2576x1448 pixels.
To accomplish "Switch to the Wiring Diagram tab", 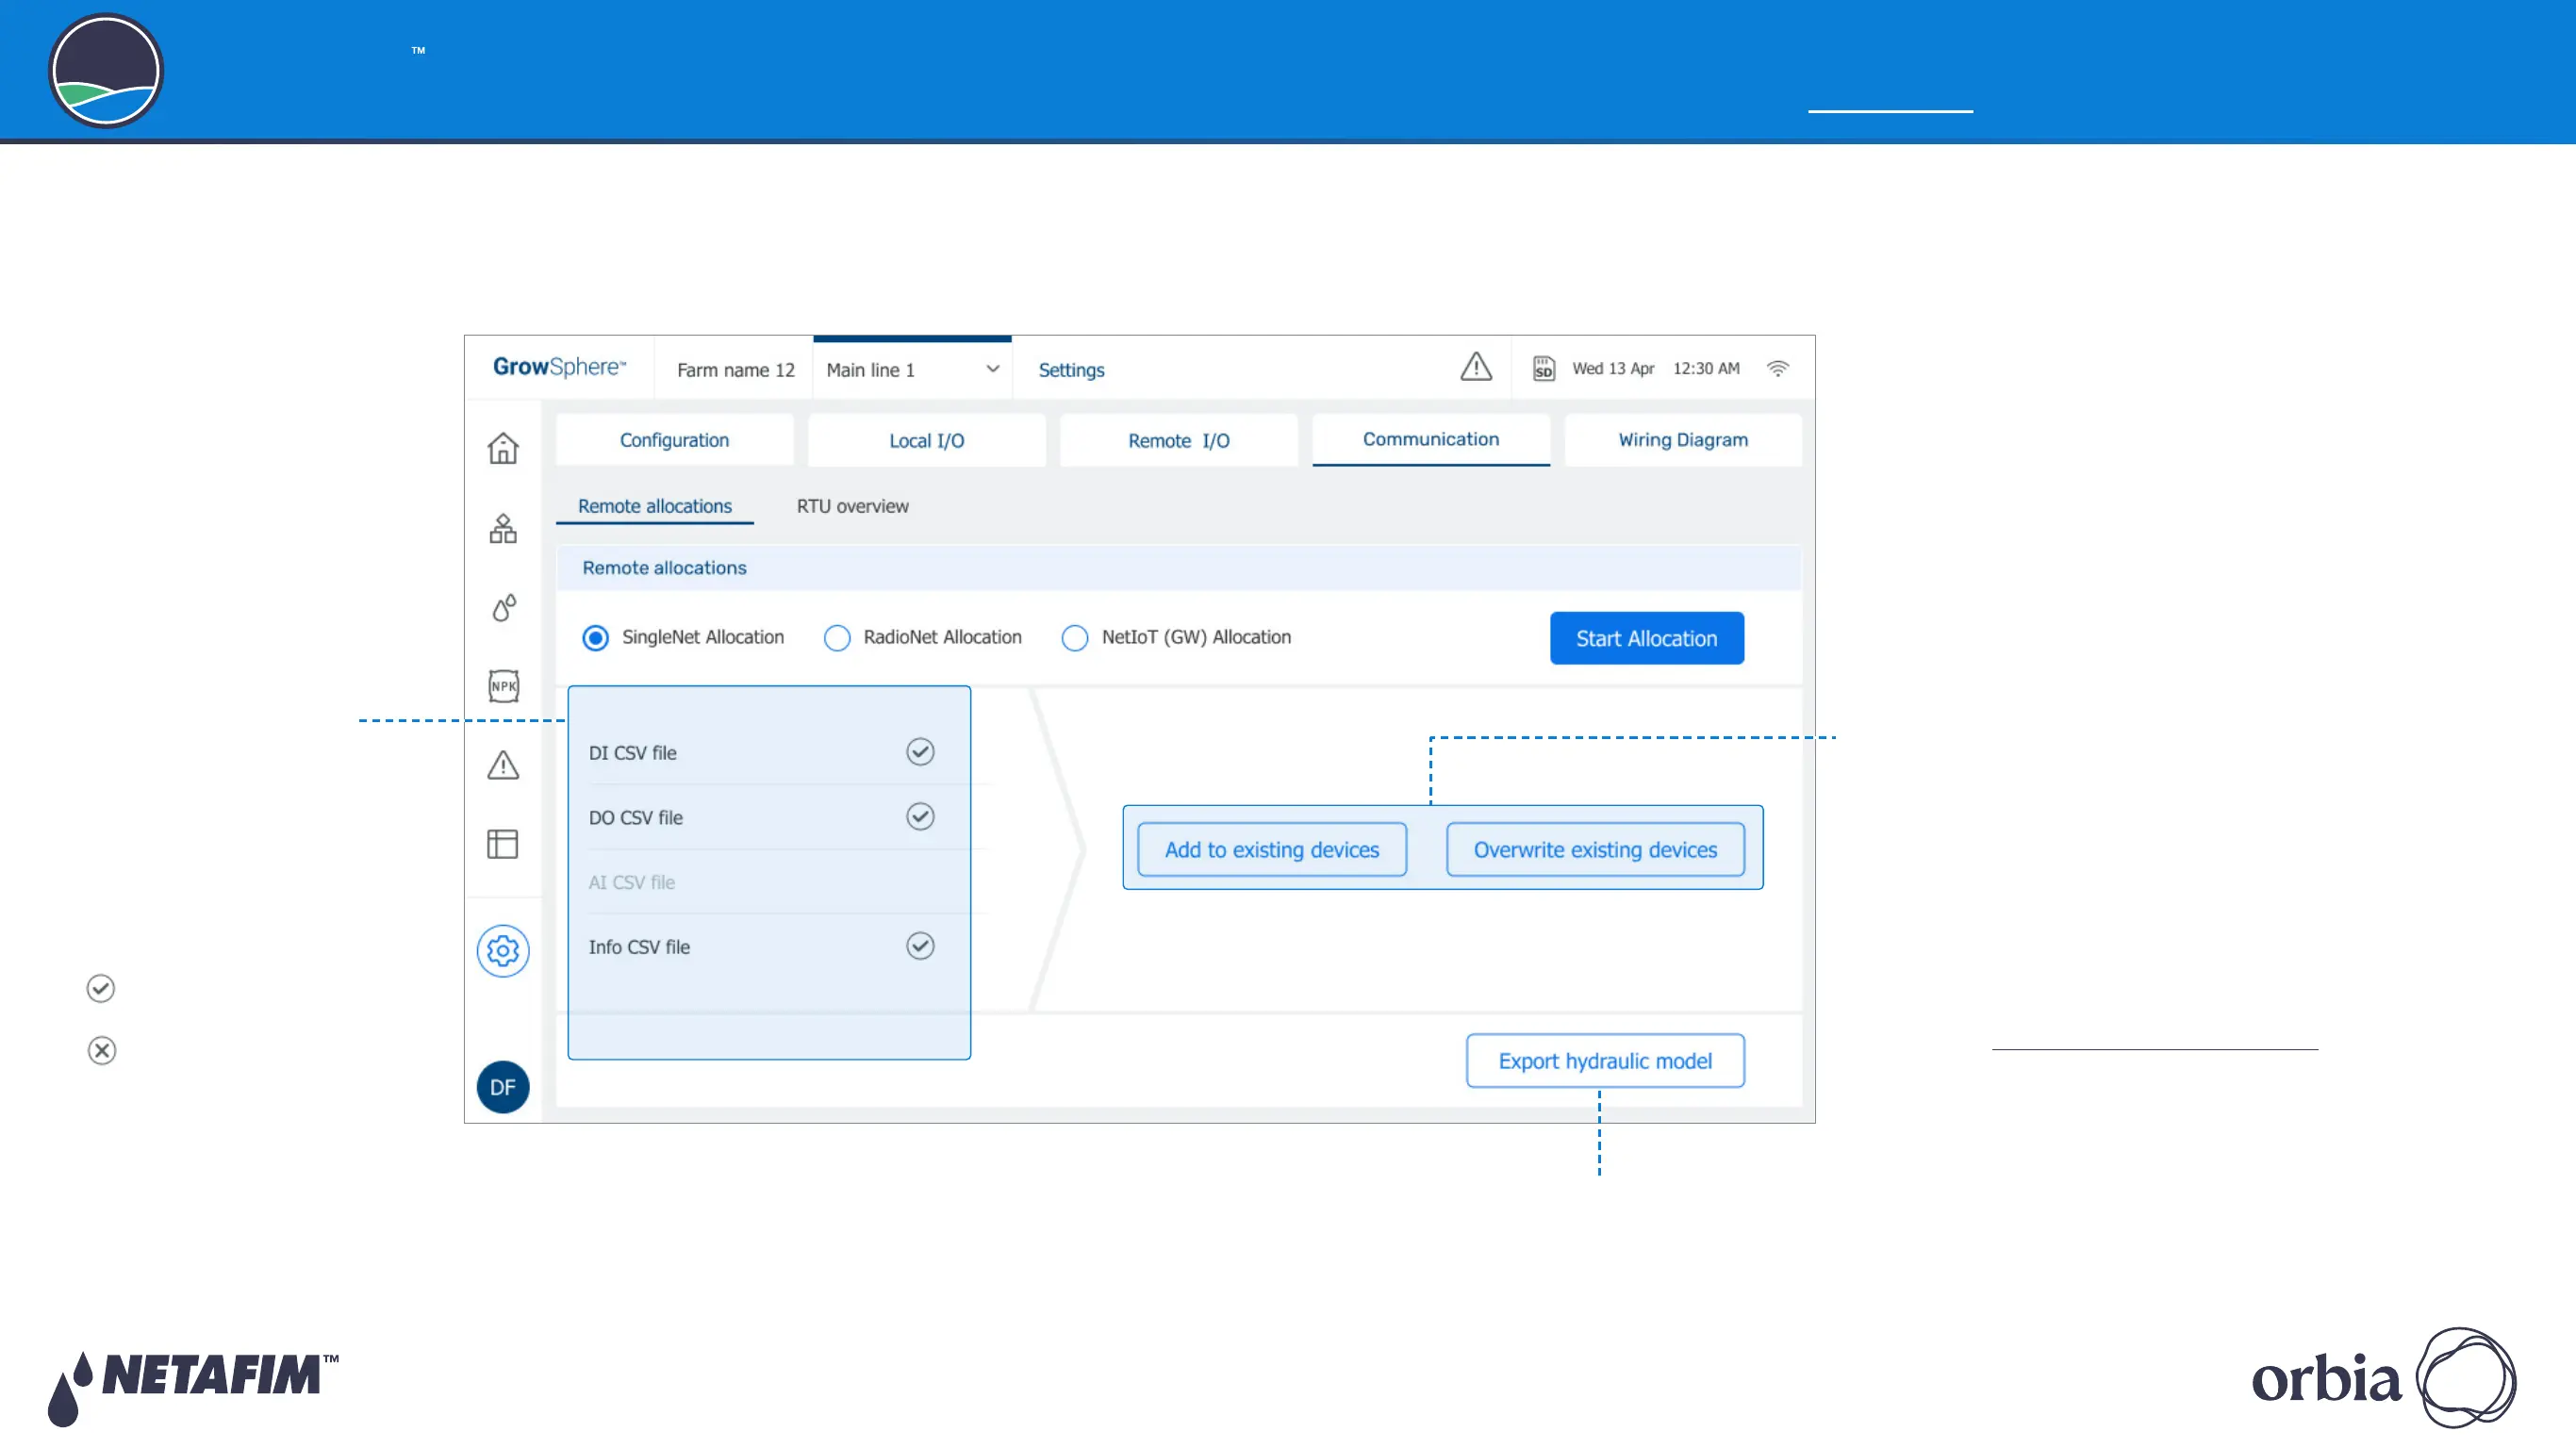I will 1683,440.
